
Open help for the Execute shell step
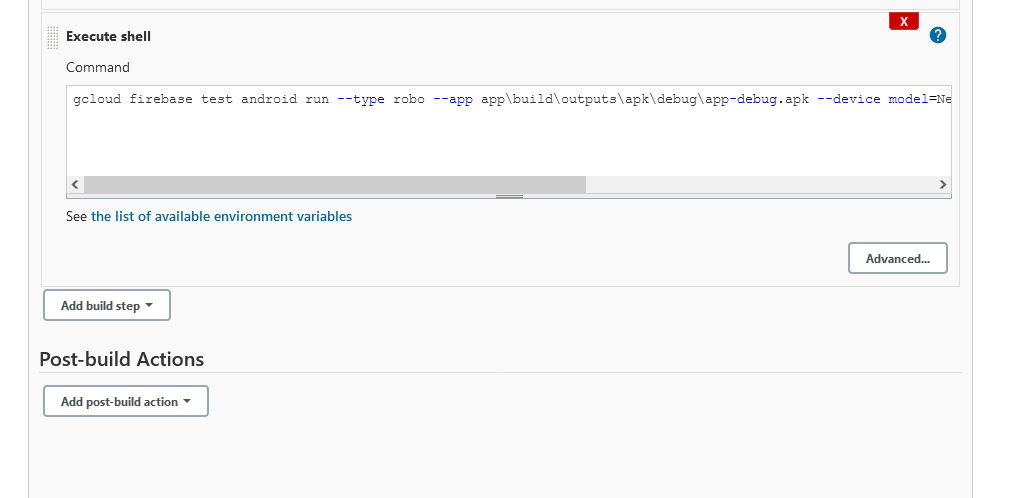click(x=937, y=36)
